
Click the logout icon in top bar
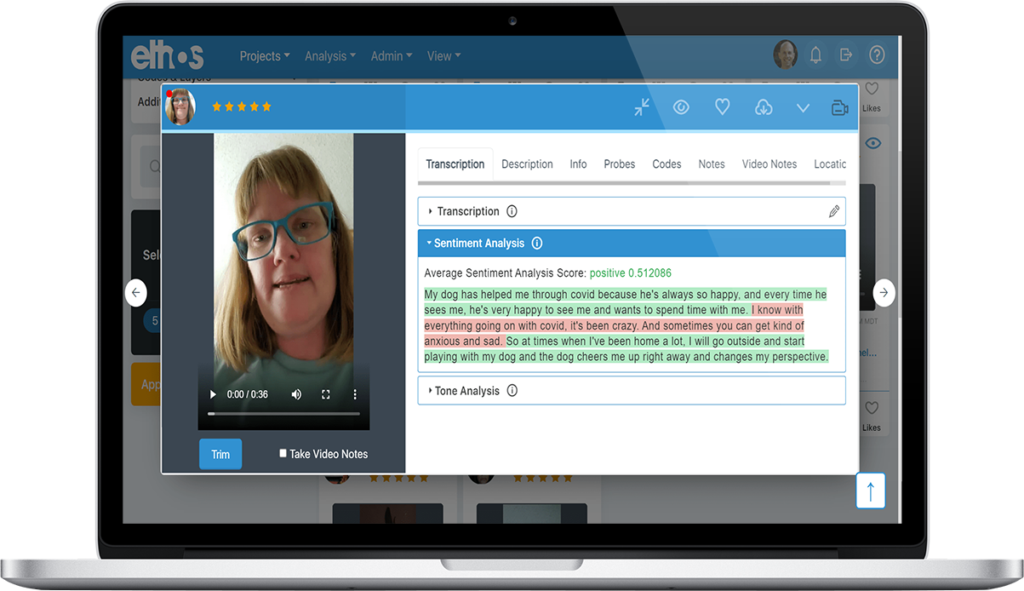846,55
